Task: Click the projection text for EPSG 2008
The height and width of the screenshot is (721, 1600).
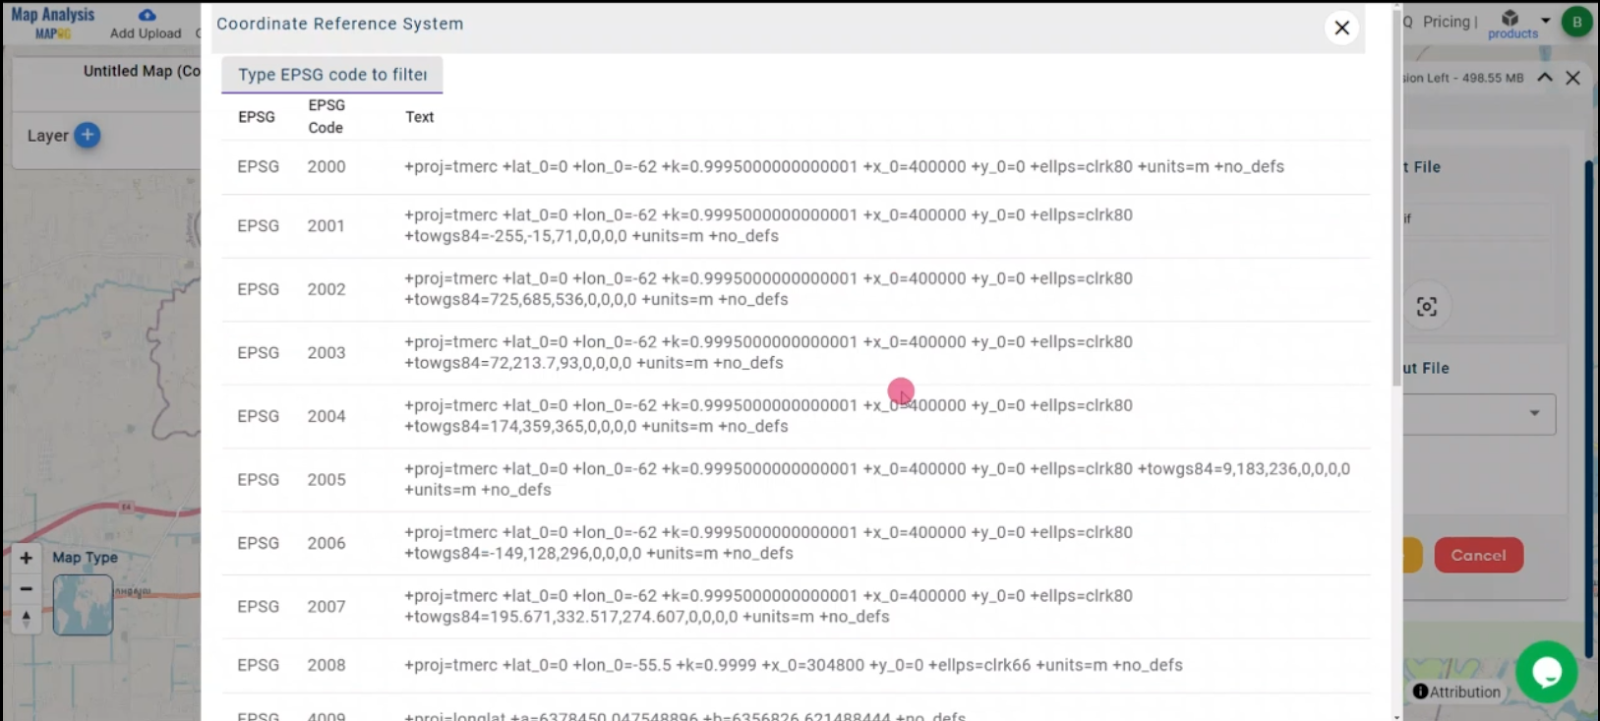Action: (793, 665)
